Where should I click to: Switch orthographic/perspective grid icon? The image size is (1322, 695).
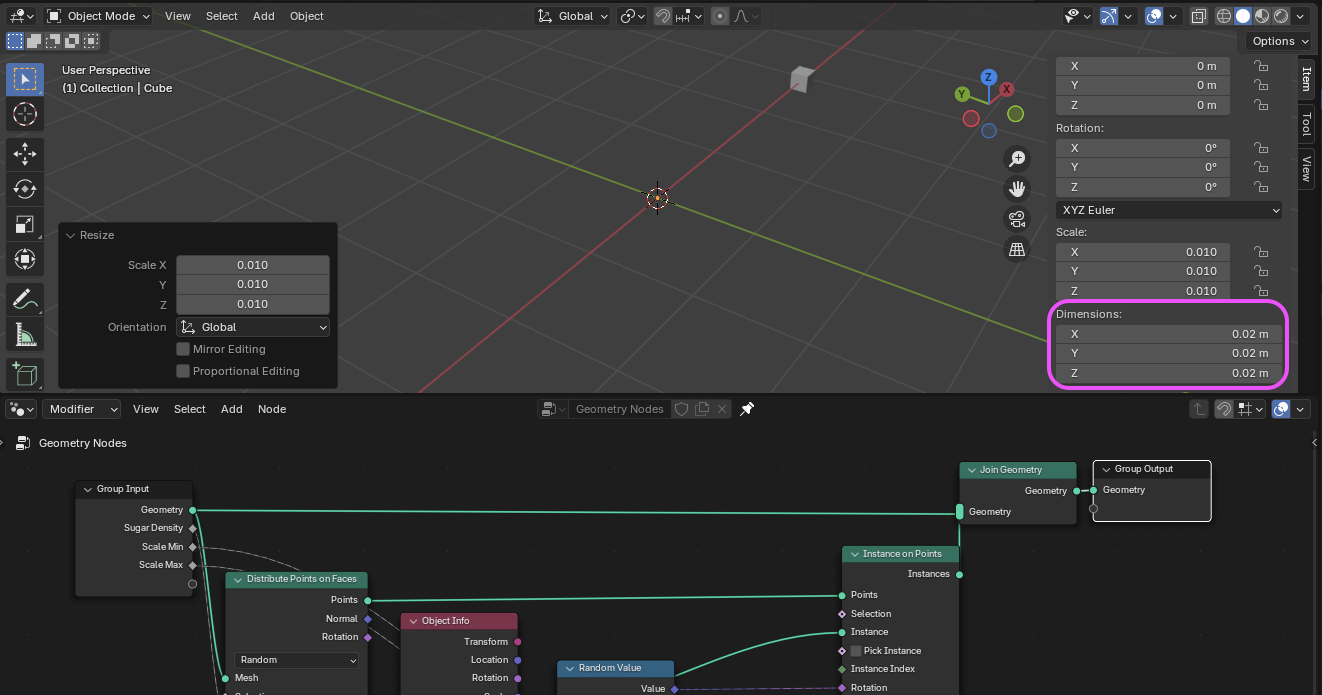click(1017, 250)
